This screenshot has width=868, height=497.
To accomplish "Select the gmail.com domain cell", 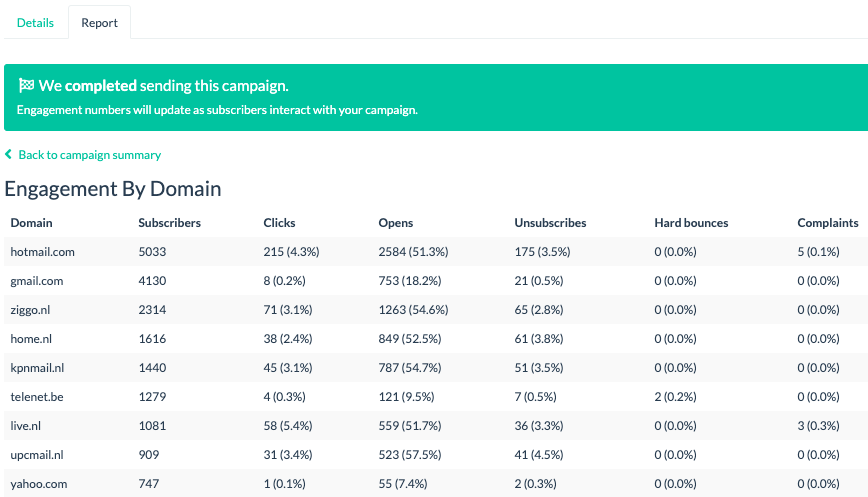I will click(37, 281).
